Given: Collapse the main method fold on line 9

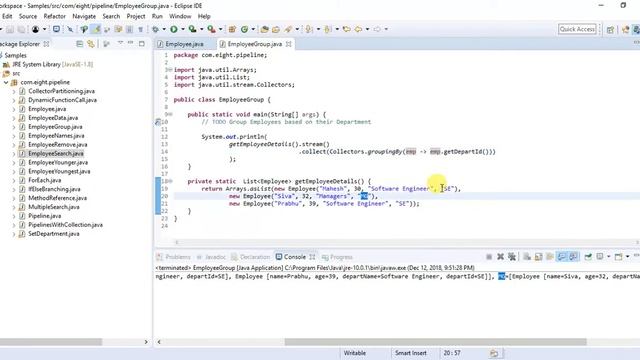Looking at the screenshot, I should pos(171,114).
